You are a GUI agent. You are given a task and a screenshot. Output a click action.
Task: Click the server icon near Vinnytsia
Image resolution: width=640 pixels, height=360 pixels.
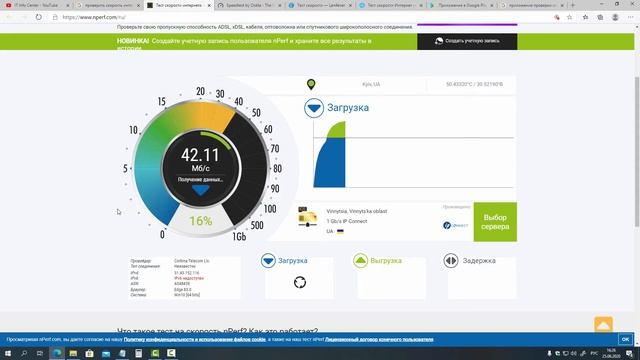tap(307, 217)
